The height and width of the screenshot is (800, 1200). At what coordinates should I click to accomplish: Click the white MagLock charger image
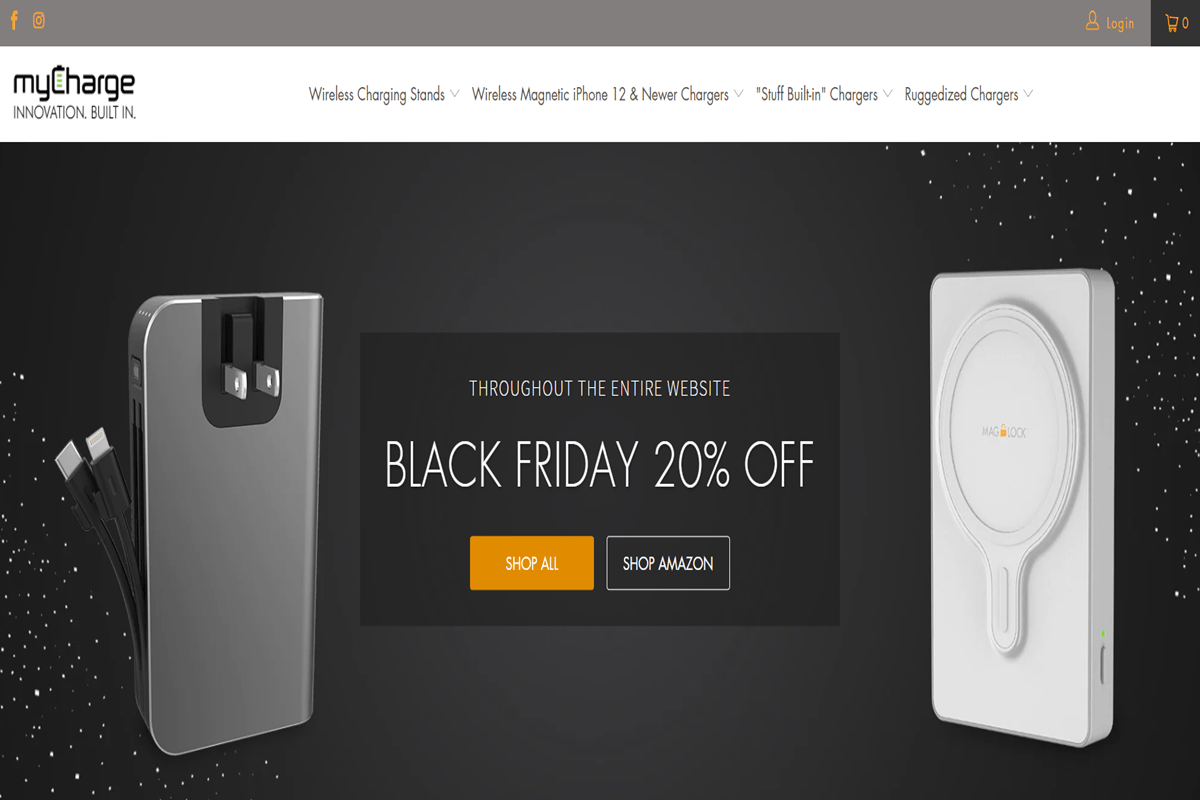tap(1022, 507)
